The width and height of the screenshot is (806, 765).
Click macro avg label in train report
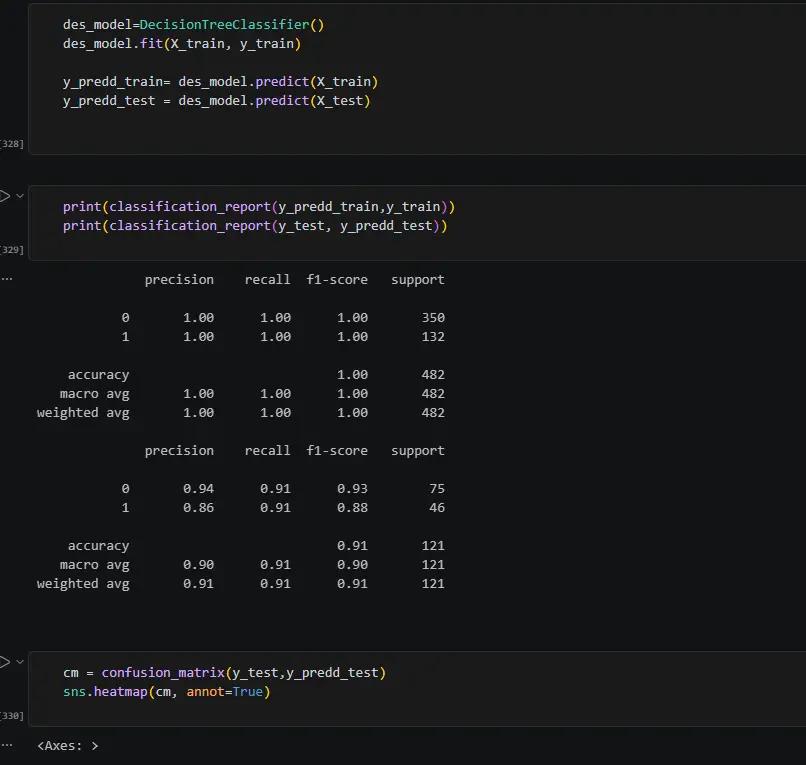pyautogui.click(x=95, y=394)
